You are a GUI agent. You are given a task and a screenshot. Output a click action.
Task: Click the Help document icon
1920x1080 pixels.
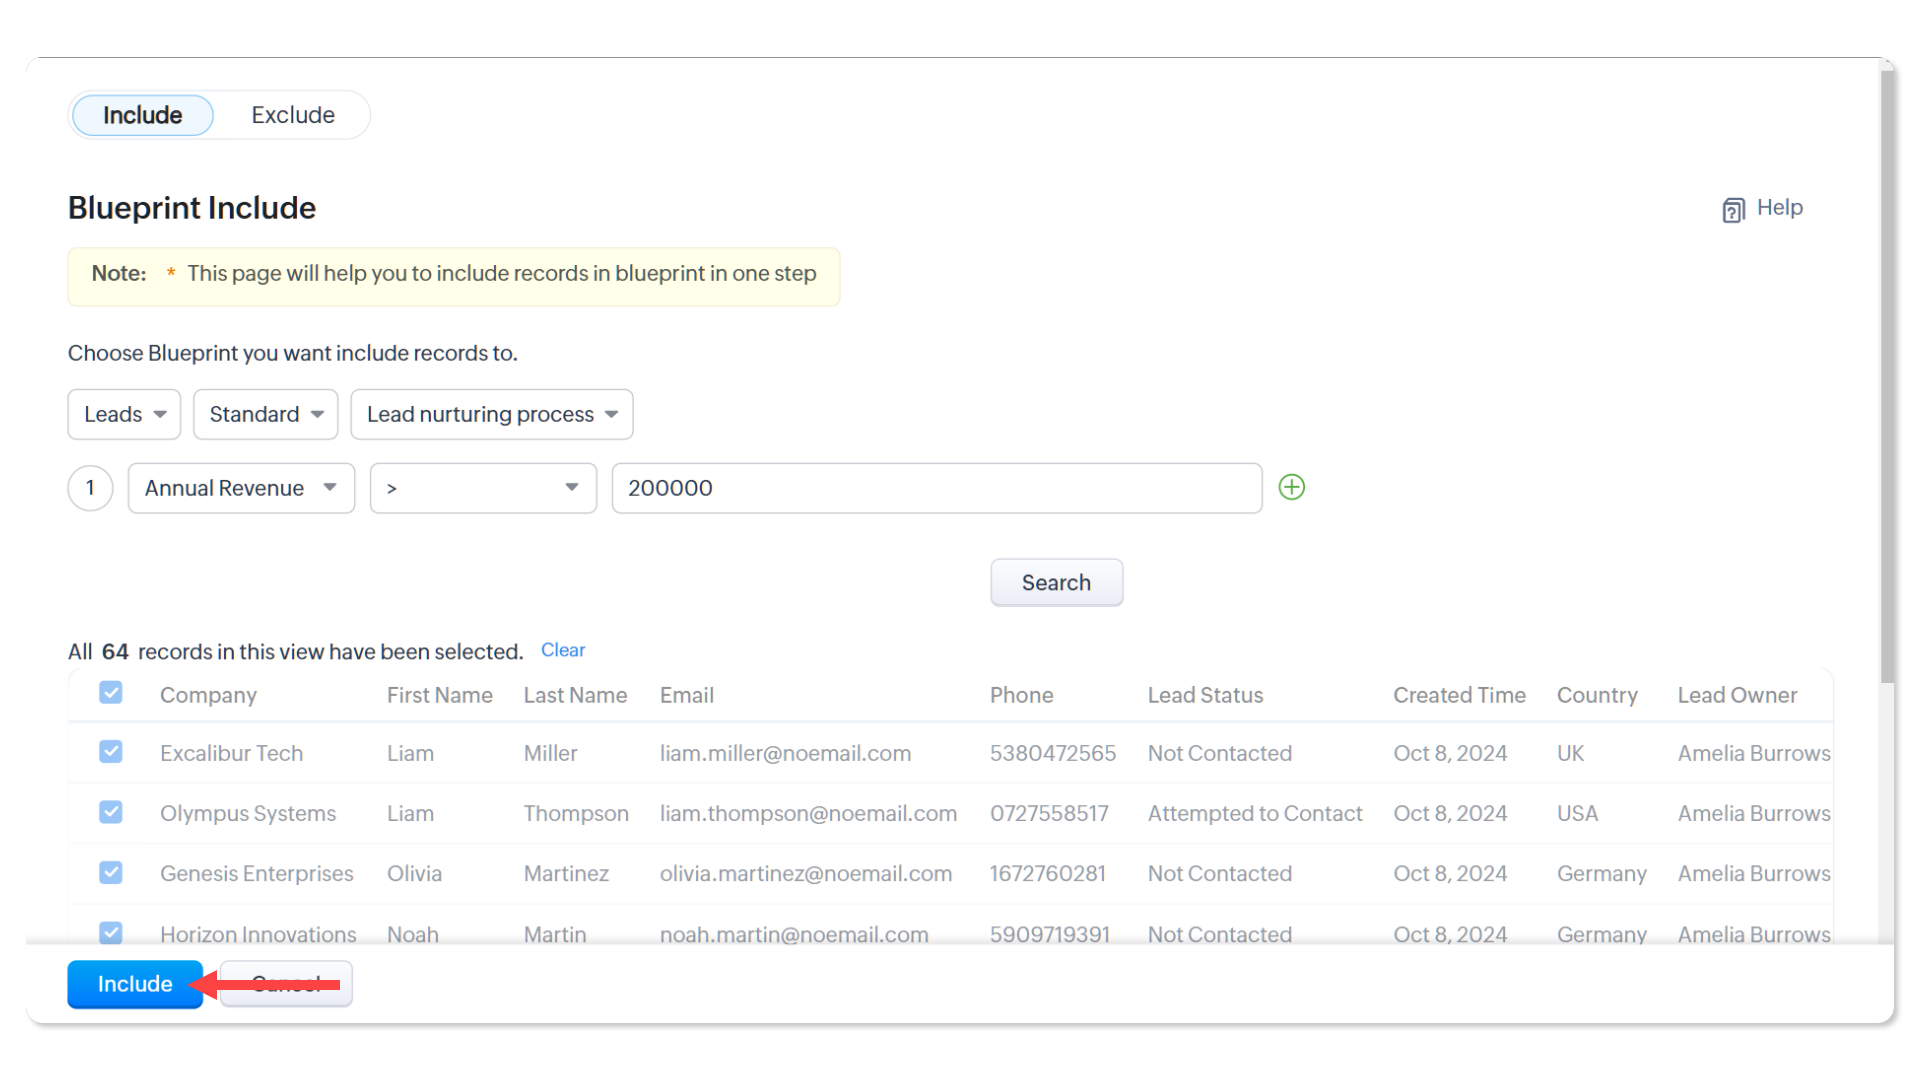coord(1732,210)
